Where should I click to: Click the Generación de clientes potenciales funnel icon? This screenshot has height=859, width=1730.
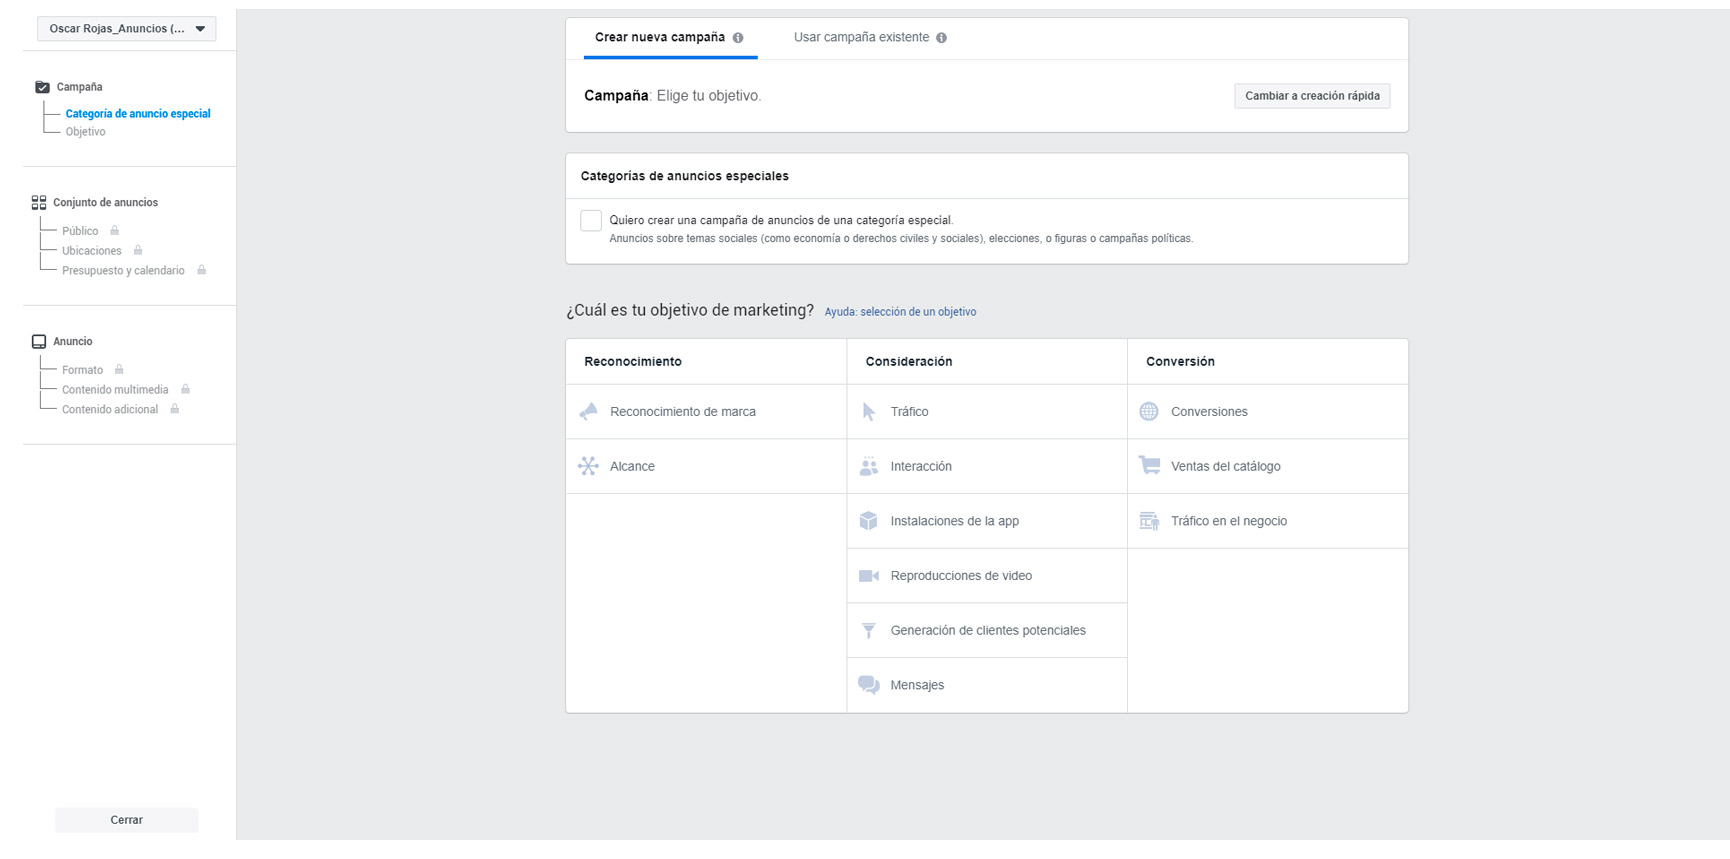point(869,630)
